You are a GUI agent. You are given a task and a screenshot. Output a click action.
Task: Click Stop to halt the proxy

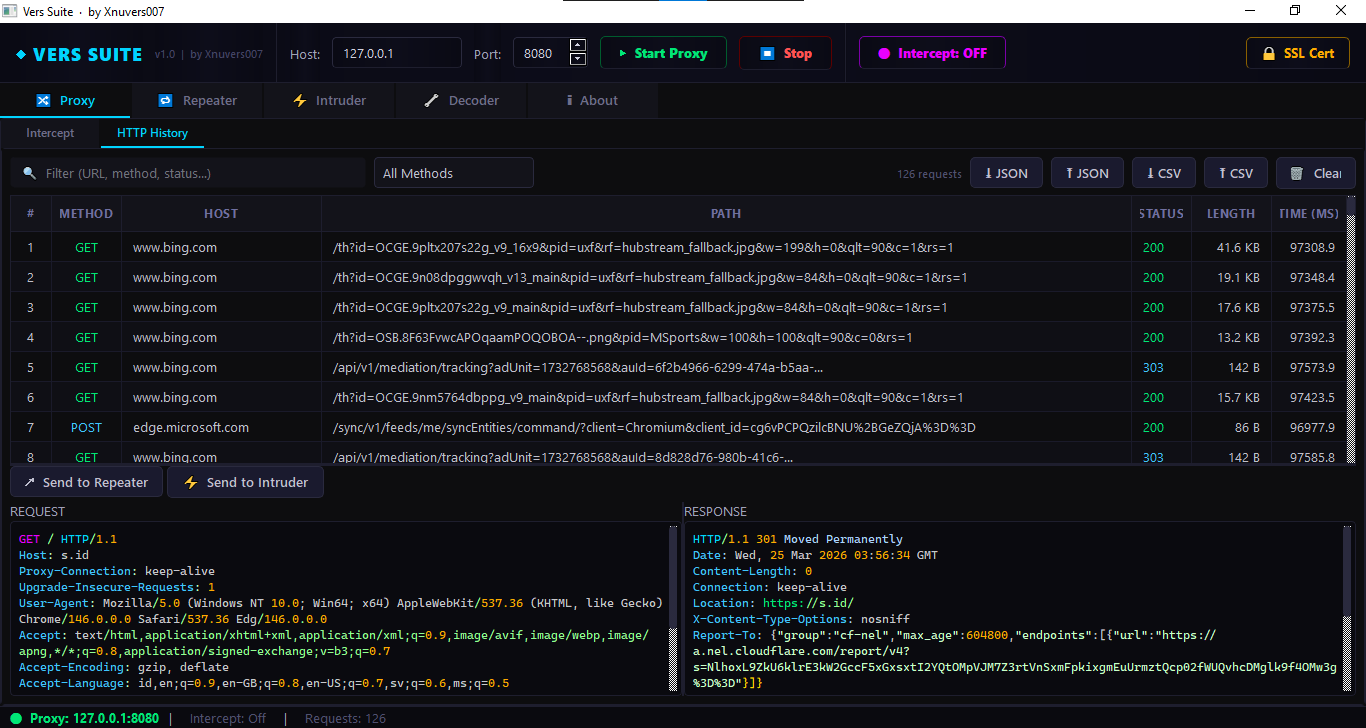pos(785,52)
